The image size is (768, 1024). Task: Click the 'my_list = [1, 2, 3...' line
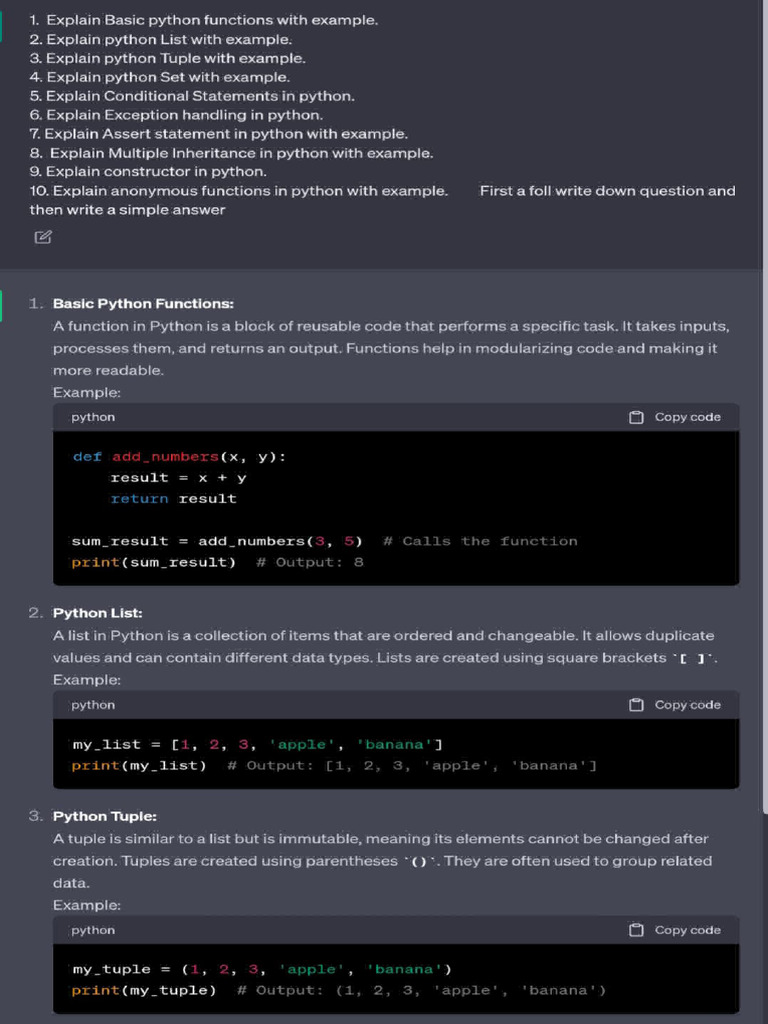257,744
